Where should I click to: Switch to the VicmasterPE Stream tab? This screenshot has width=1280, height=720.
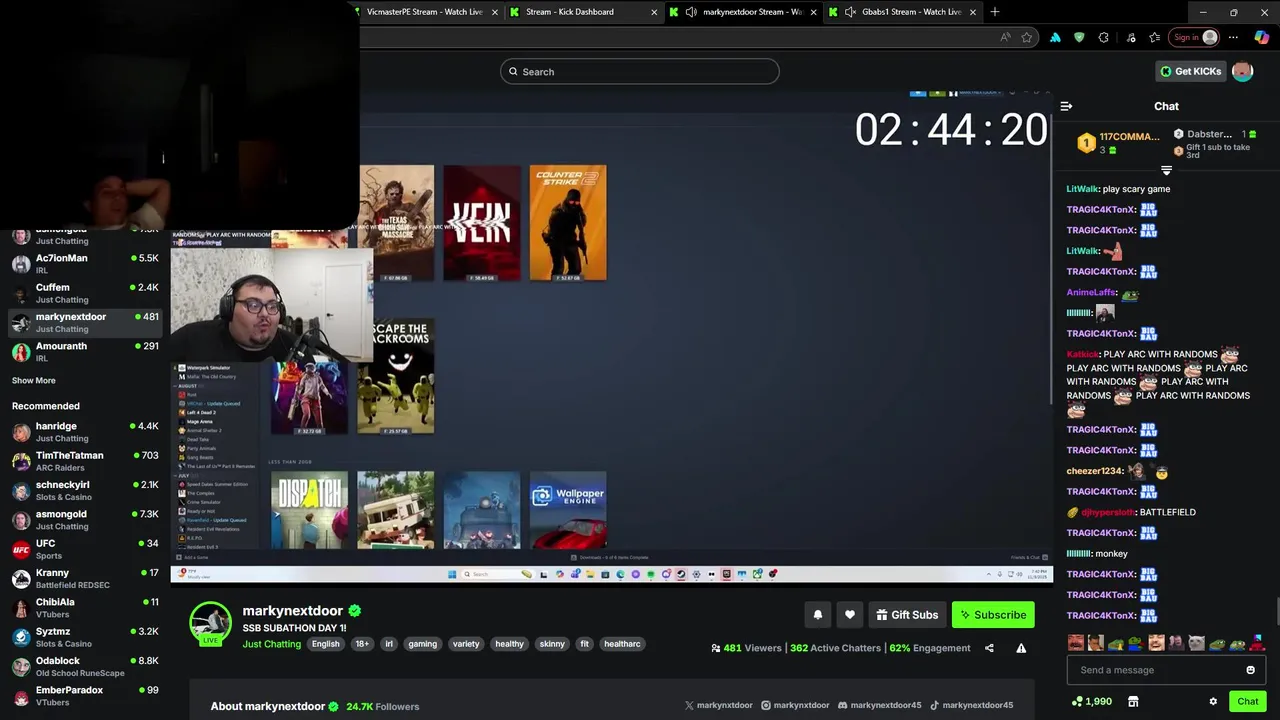tap(425, 12)
